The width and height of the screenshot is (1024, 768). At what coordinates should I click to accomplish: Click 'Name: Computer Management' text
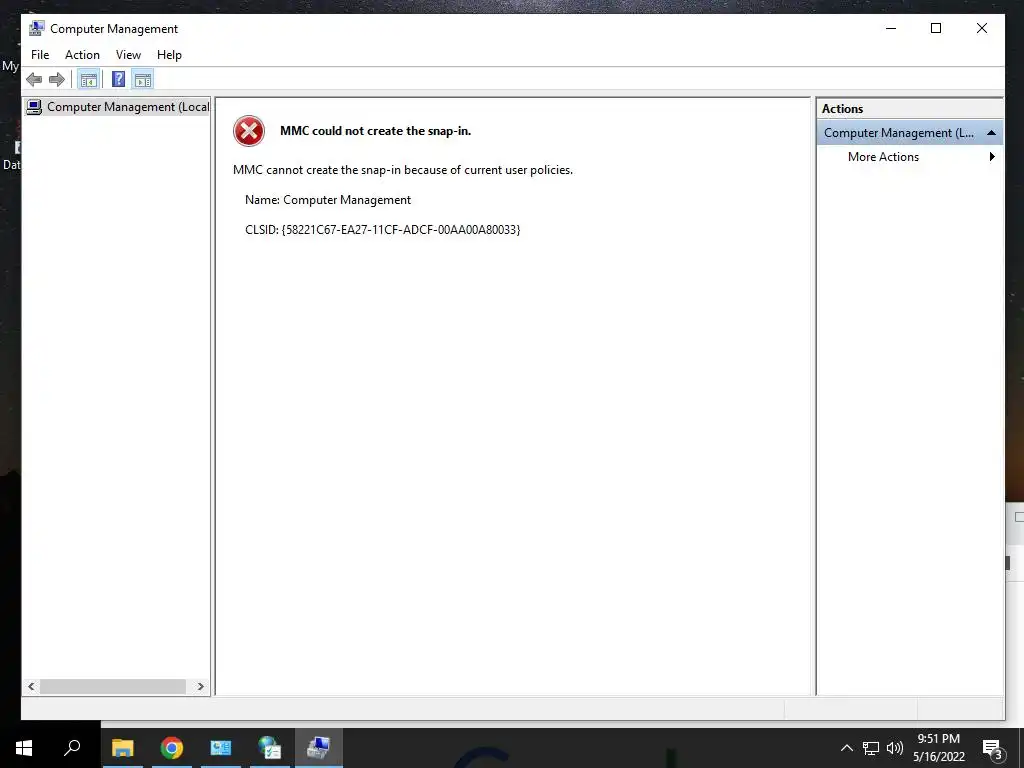pos(328,200)
